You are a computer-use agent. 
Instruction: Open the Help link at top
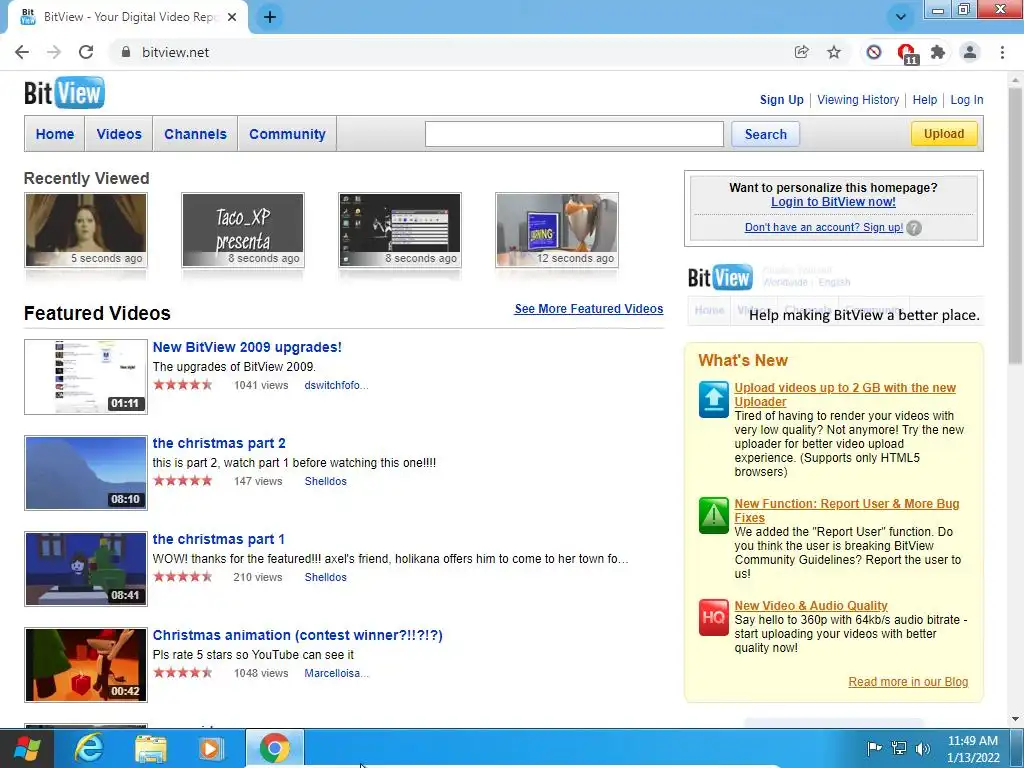pyautogui.click(x=925, y=100)
